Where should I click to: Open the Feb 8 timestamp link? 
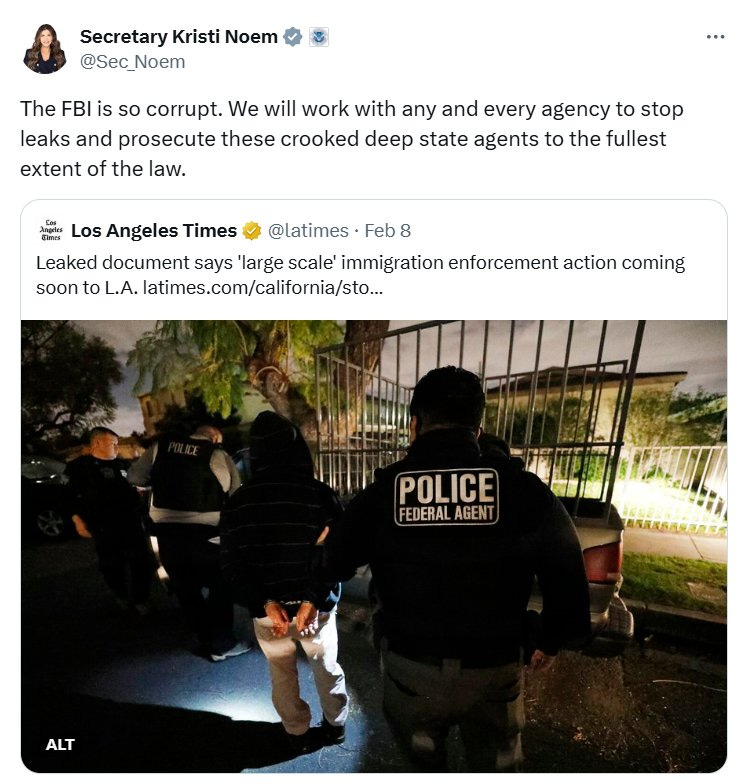(387, 231)
